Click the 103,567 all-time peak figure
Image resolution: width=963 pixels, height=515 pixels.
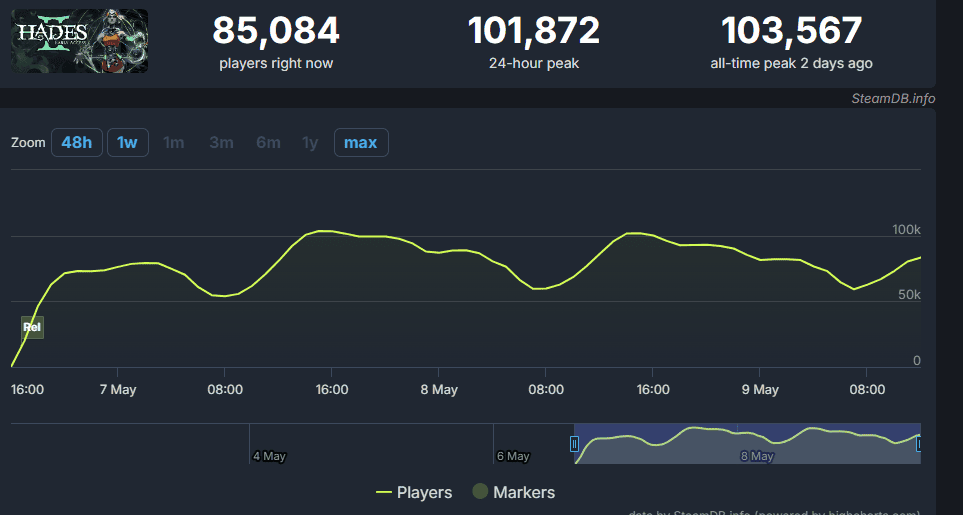[791, 31]
